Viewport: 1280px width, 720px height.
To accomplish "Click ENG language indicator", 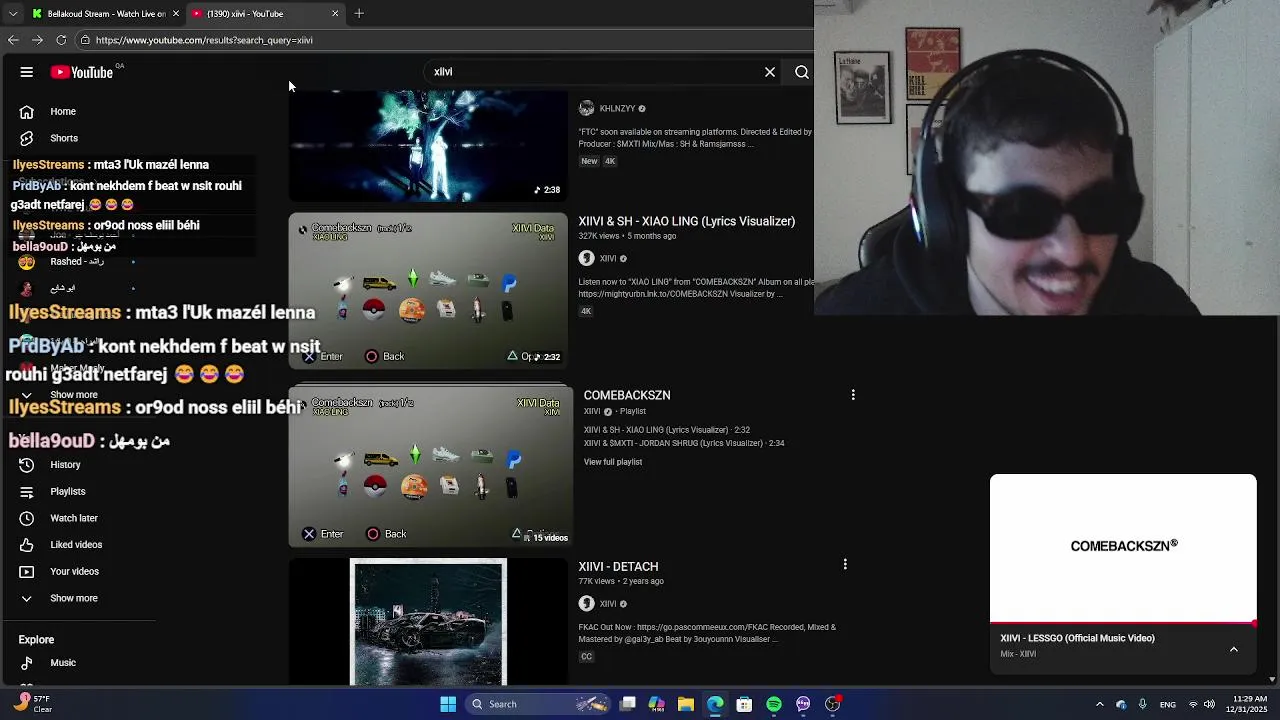I will point(1167,704).
